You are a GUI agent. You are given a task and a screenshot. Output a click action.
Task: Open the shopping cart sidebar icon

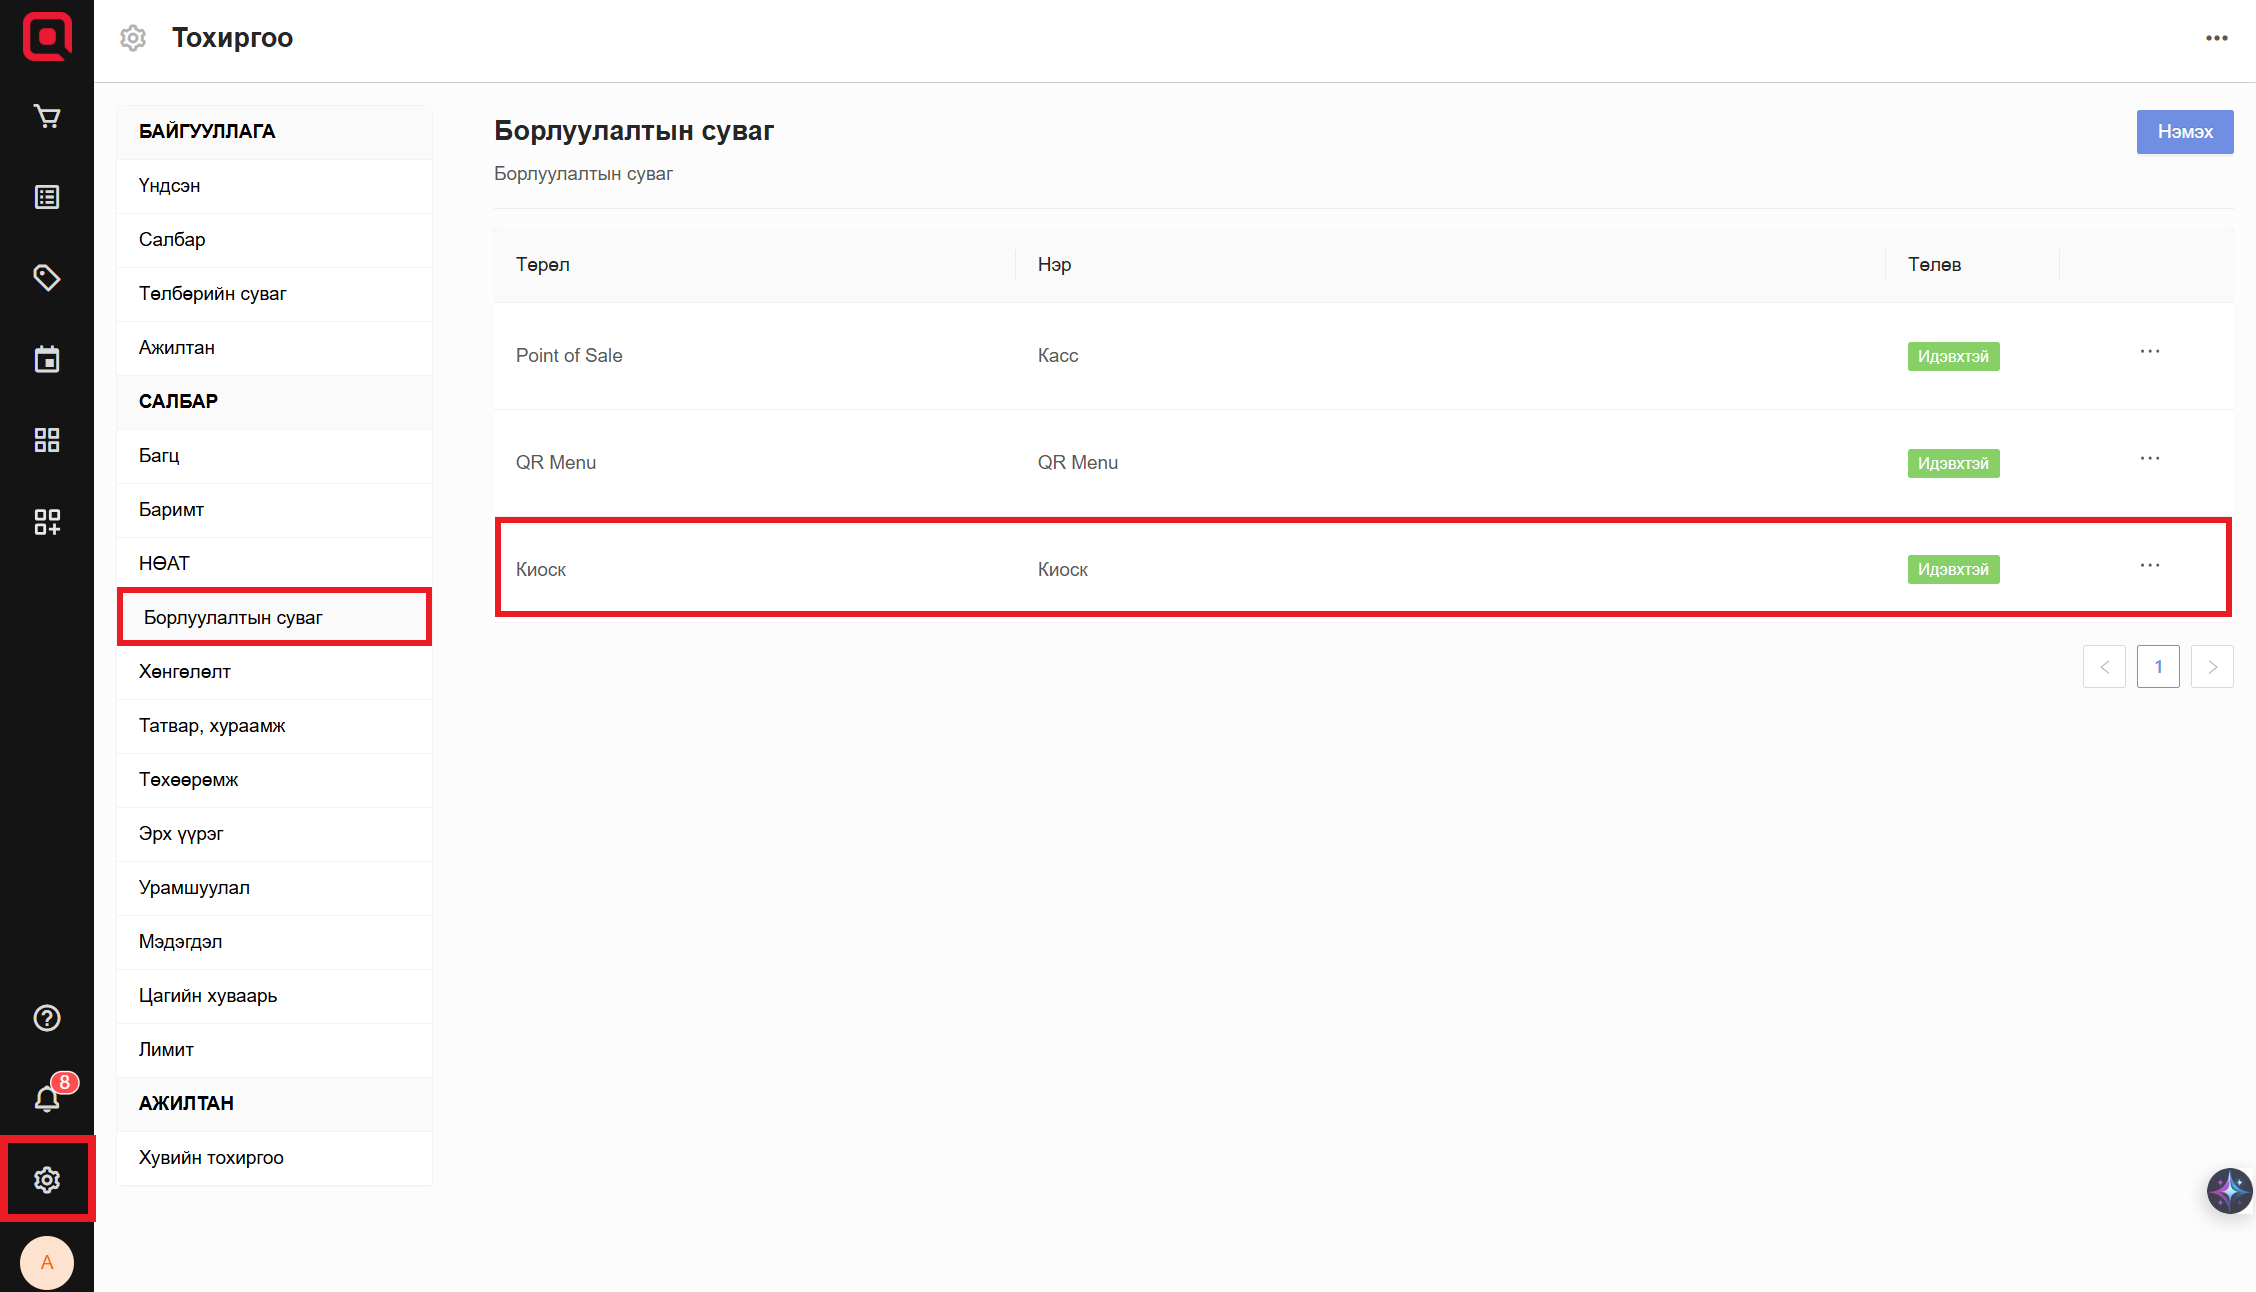tap(47, 117)
